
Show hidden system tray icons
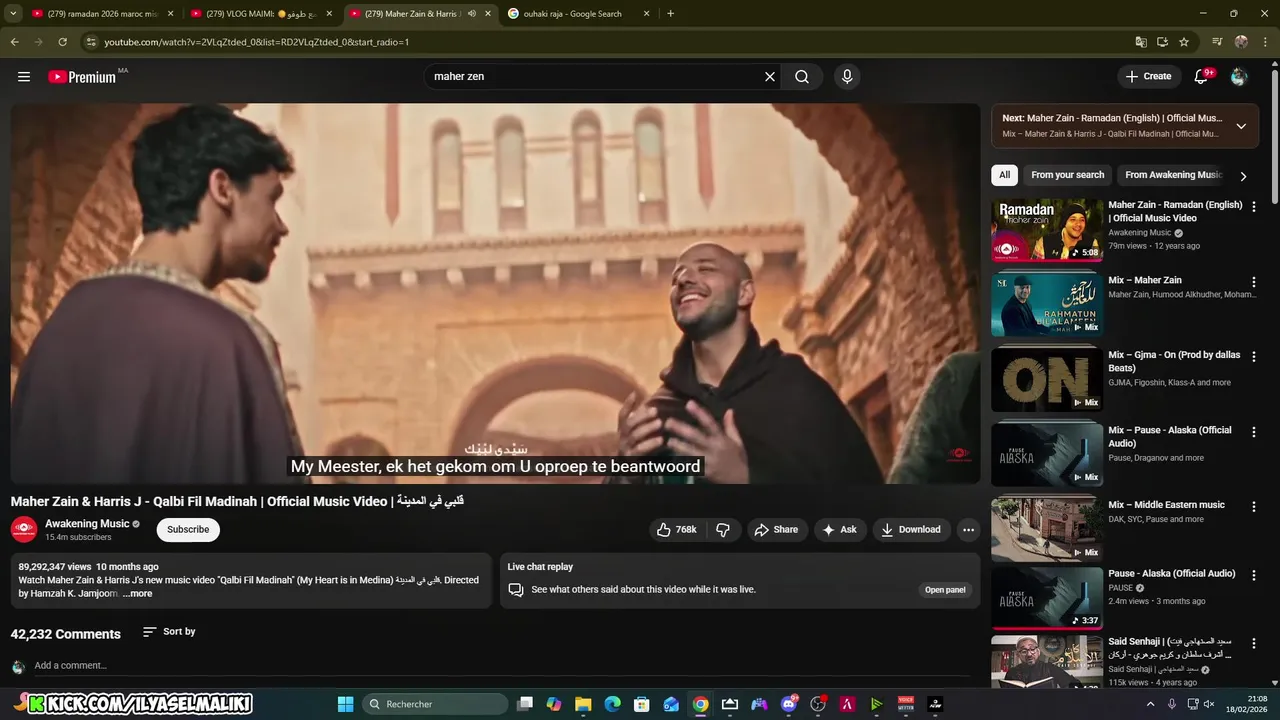pyautogui.click(x=1150, y=704)
